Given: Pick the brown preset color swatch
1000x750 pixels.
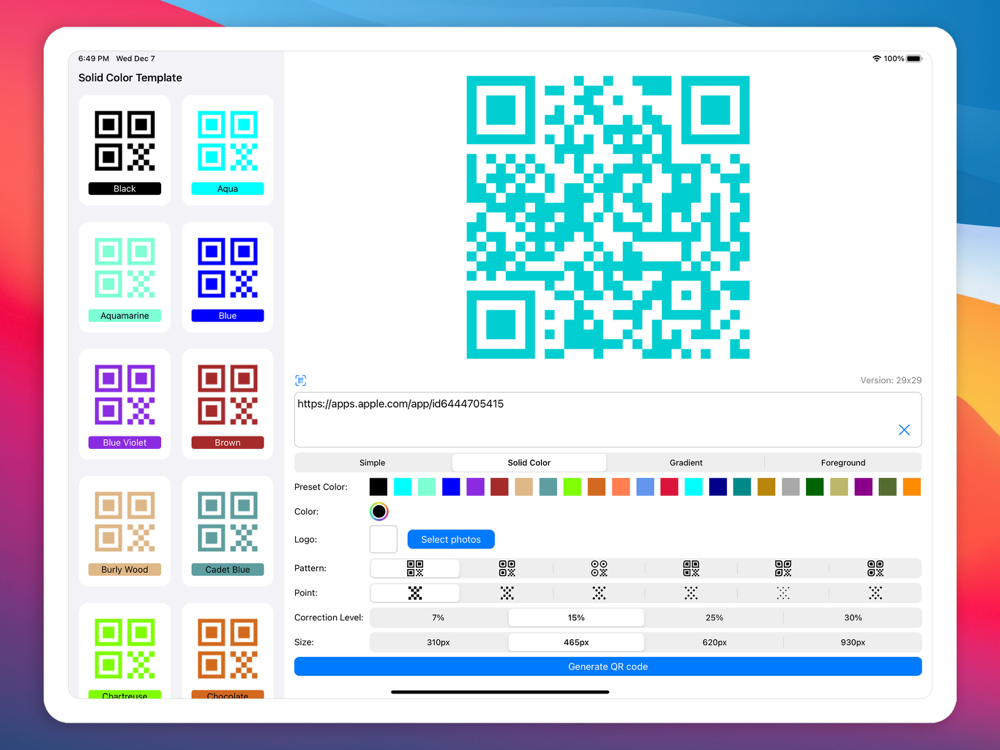Looking at the screenshot, I should click(x=499, y=487).
